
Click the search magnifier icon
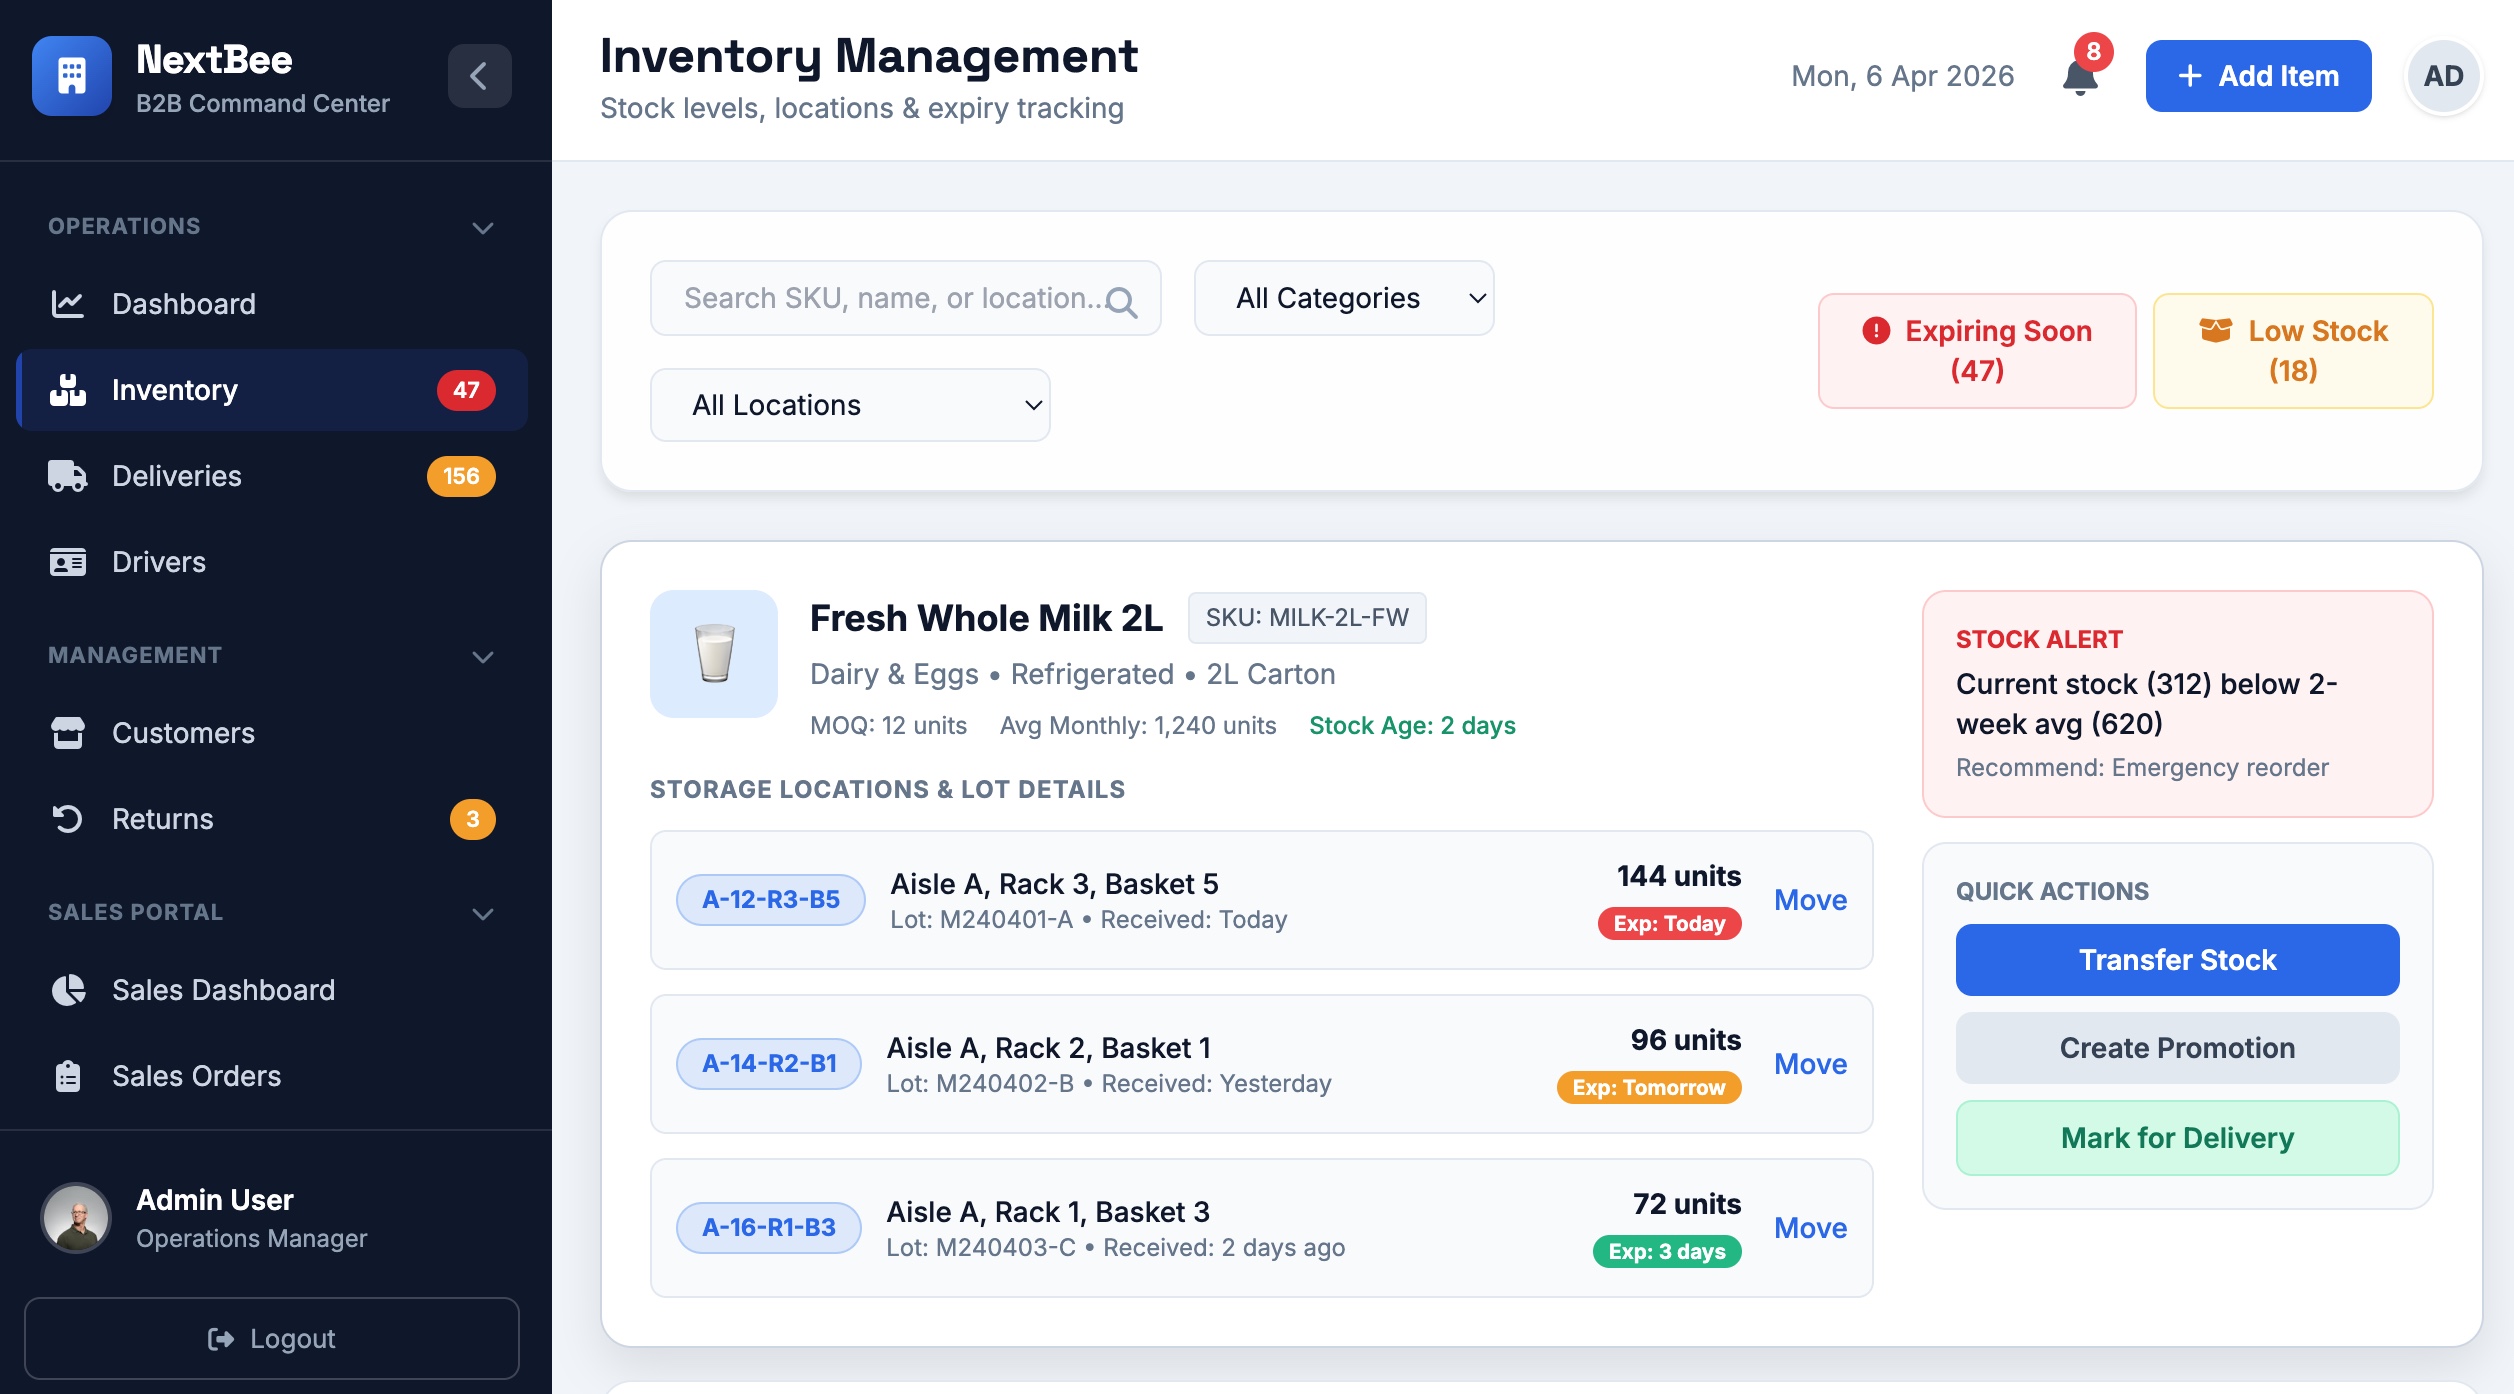pyautogui.click(x=1121, y=301)
